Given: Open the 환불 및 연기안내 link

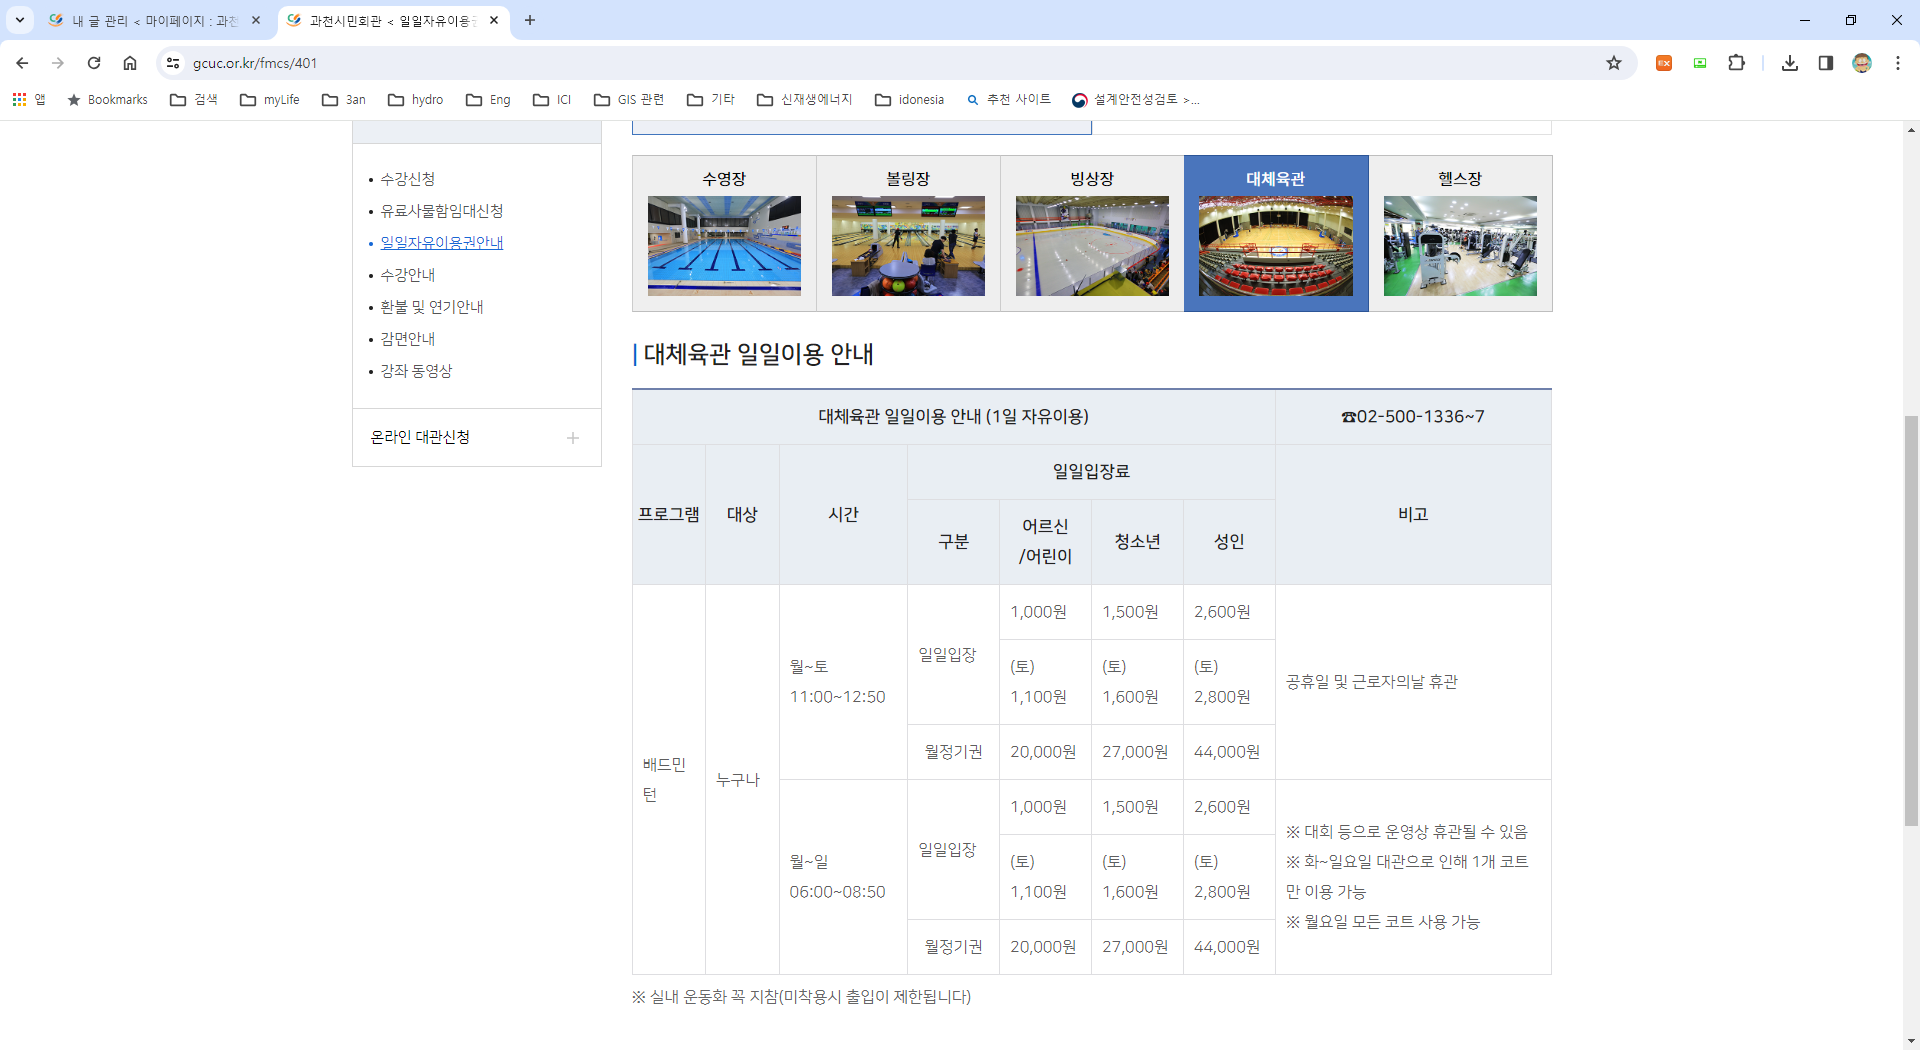Looking at the screenshot, I should click(x=431, y=307).
